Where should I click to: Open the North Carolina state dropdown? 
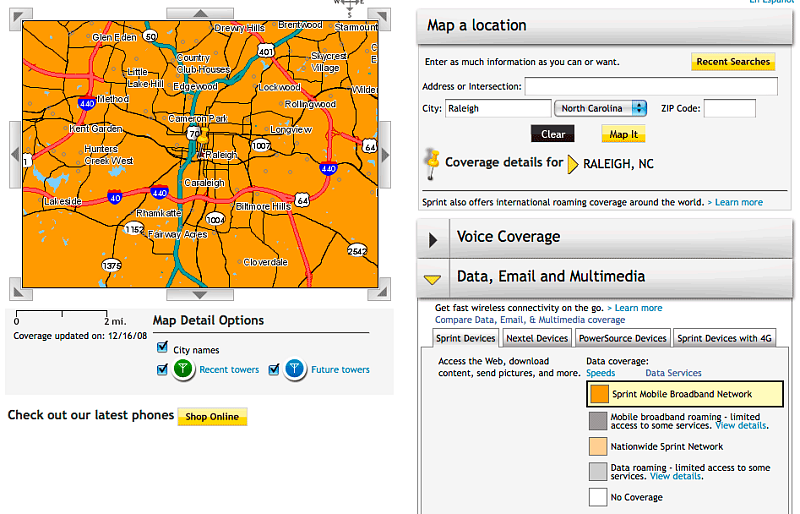point(601,108)
